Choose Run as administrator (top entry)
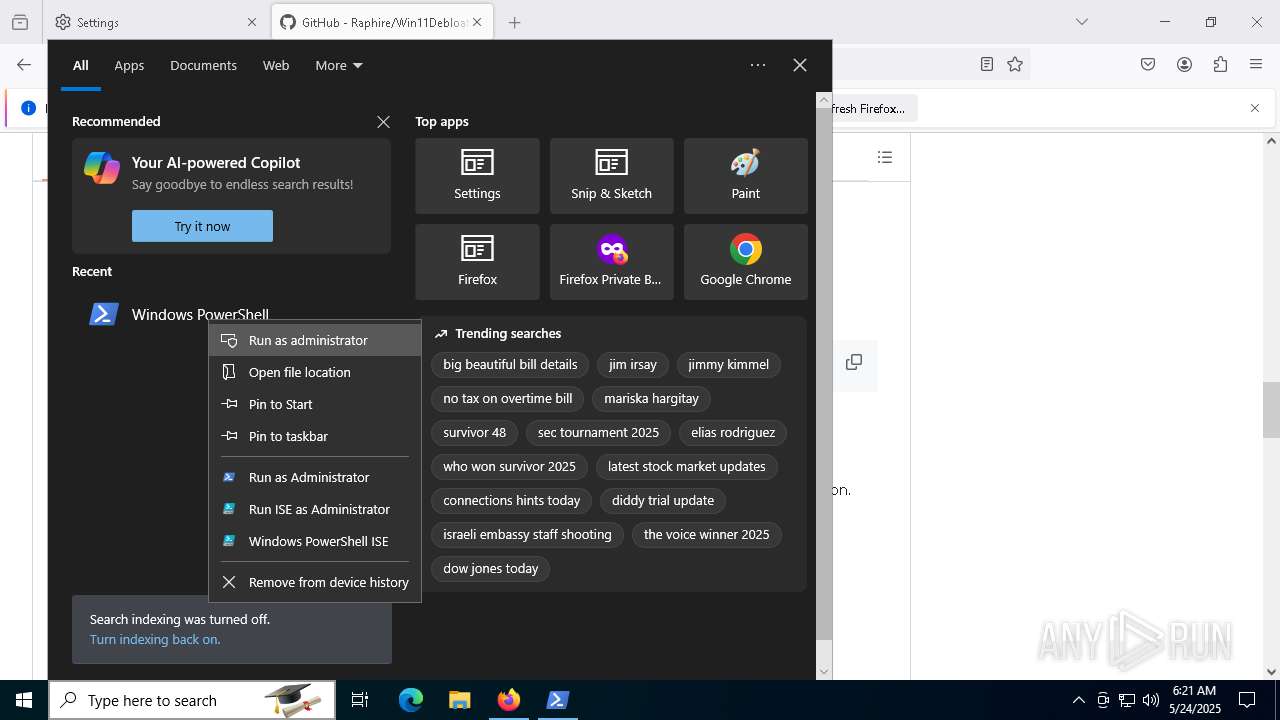1280x720 pixels. tap(315, 340)
